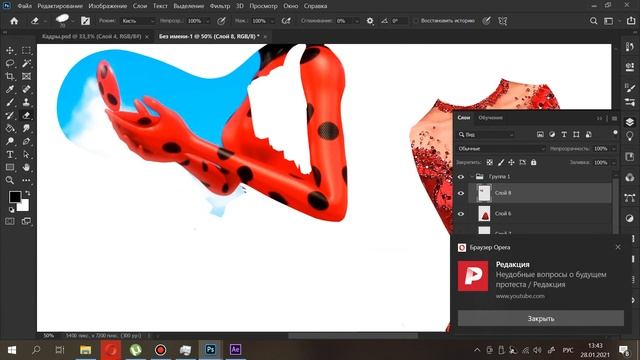Image resolution: width=640 pixels, height=360 pixels.
Task: Select the Magic Wand tool
Action: 26,63
